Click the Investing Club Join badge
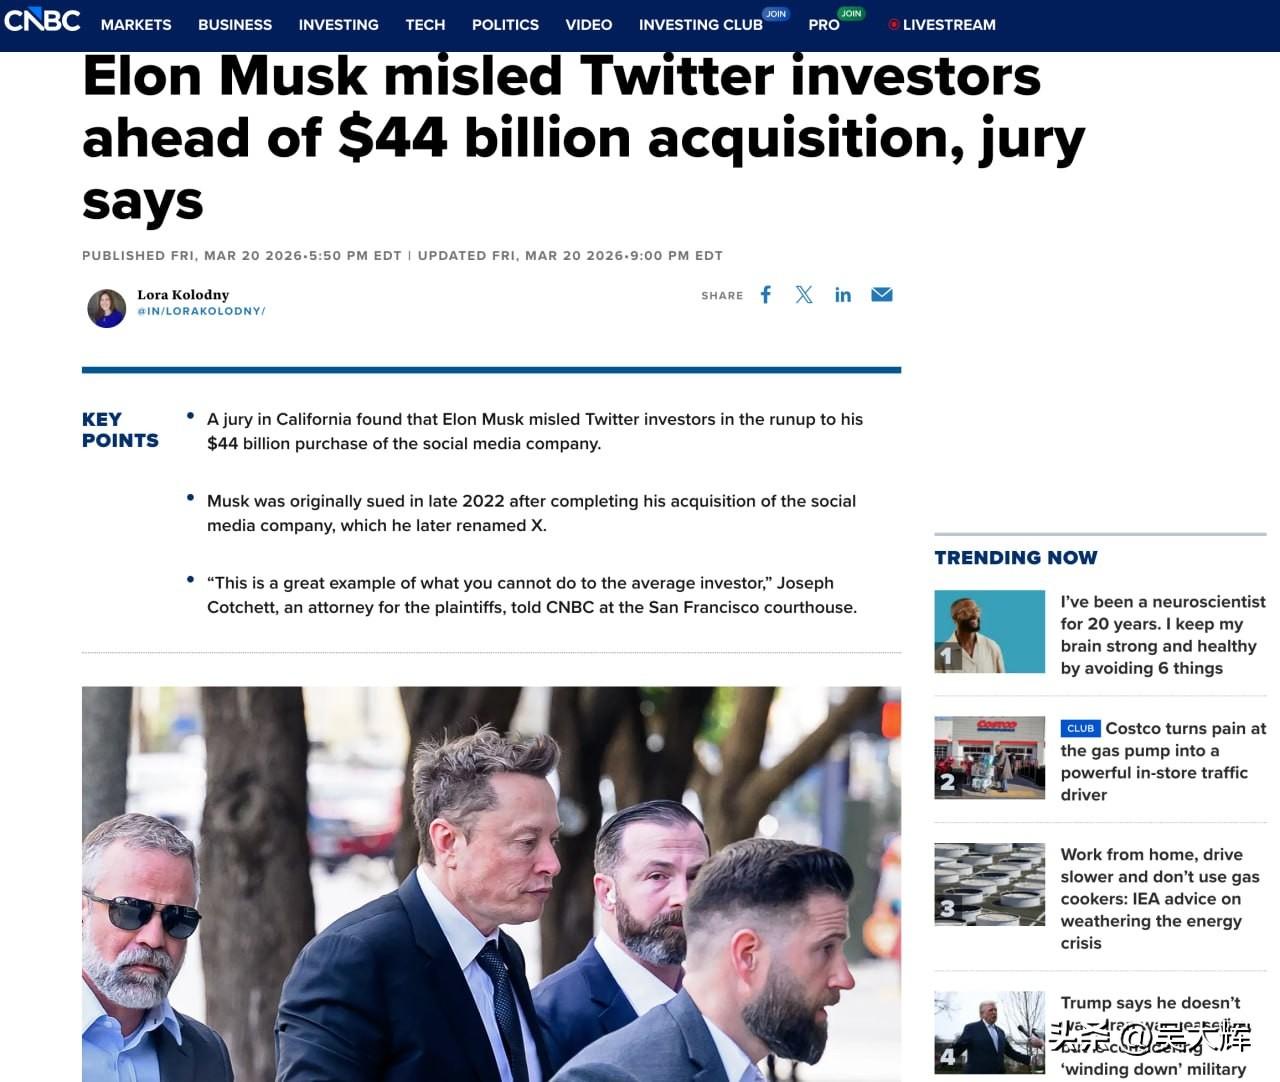Screen dimensions: 1280x1082 click(x=776, y=14)
